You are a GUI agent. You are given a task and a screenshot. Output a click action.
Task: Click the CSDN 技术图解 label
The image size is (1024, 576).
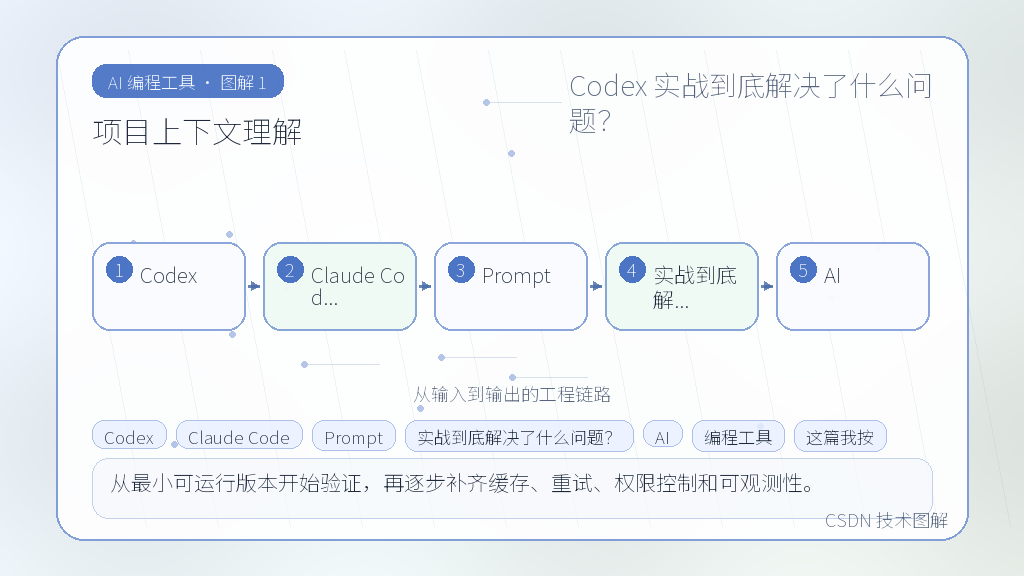pos(886,520)
